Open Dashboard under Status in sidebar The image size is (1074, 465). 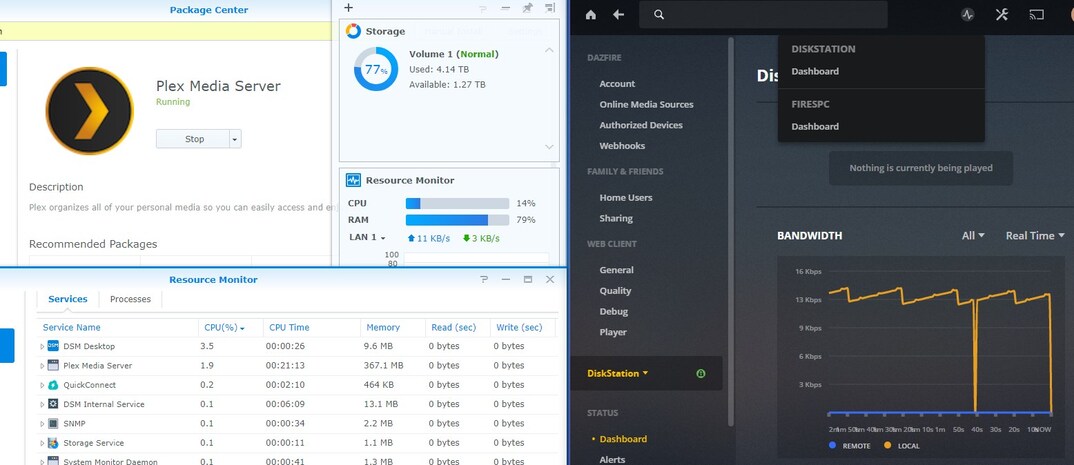tap(623, 439)
